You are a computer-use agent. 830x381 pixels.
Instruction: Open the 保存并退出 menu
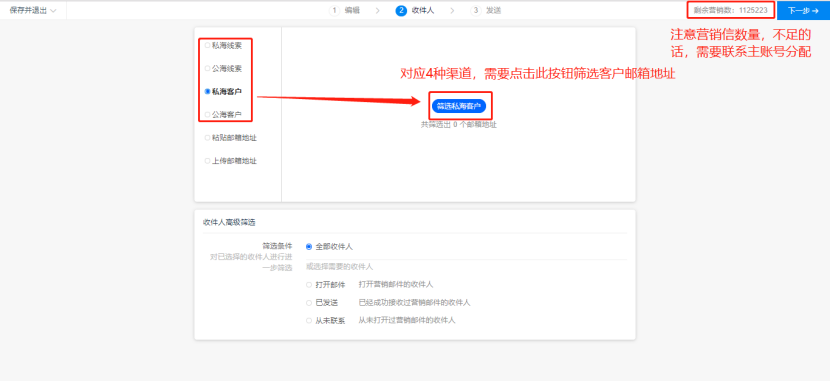point(33,11)
